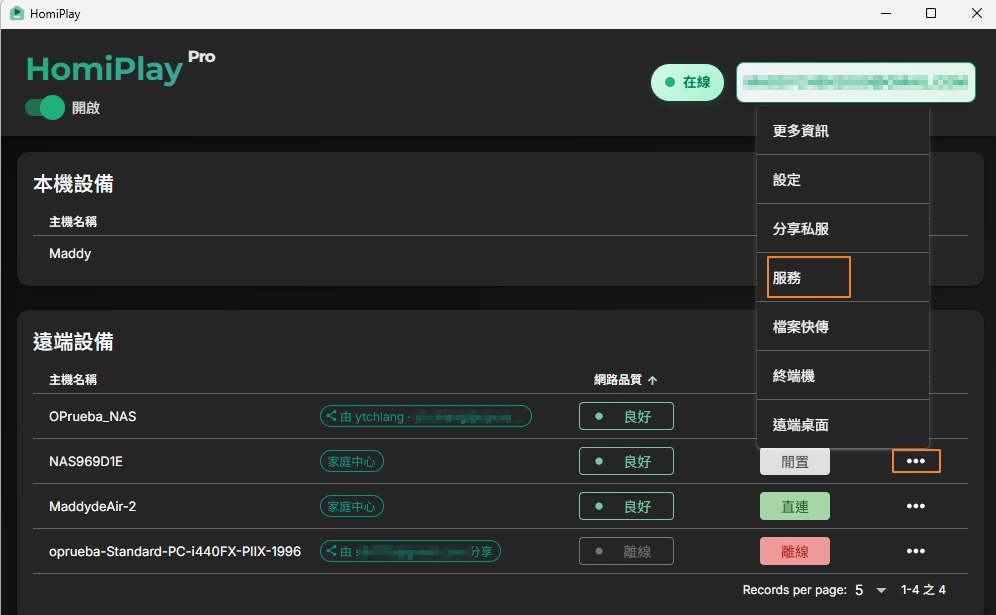Click the HomiPlay app icon in the title bar
996x615 pixels.
[17, 13]
